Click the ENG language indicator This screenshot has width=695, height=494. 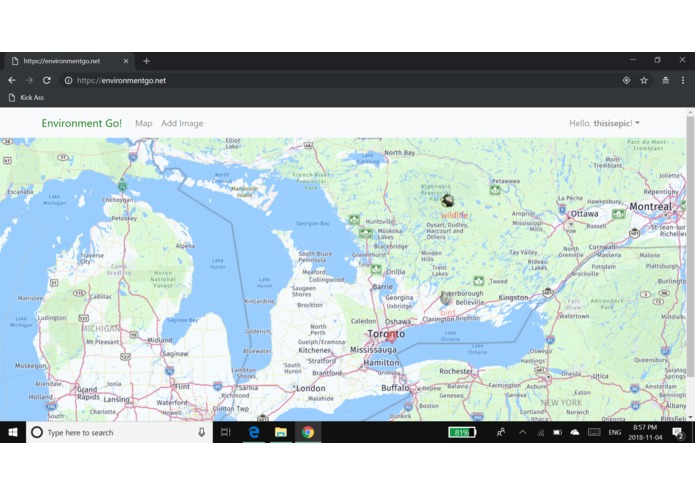[614, 432]
